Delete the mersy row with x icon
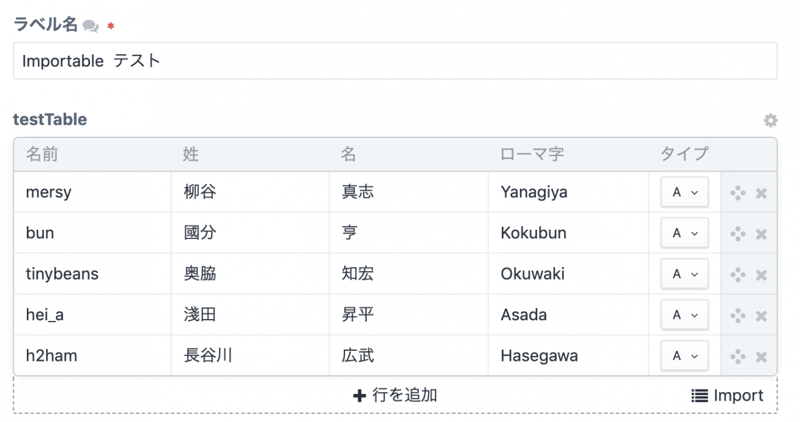 (x=761, y=193)
